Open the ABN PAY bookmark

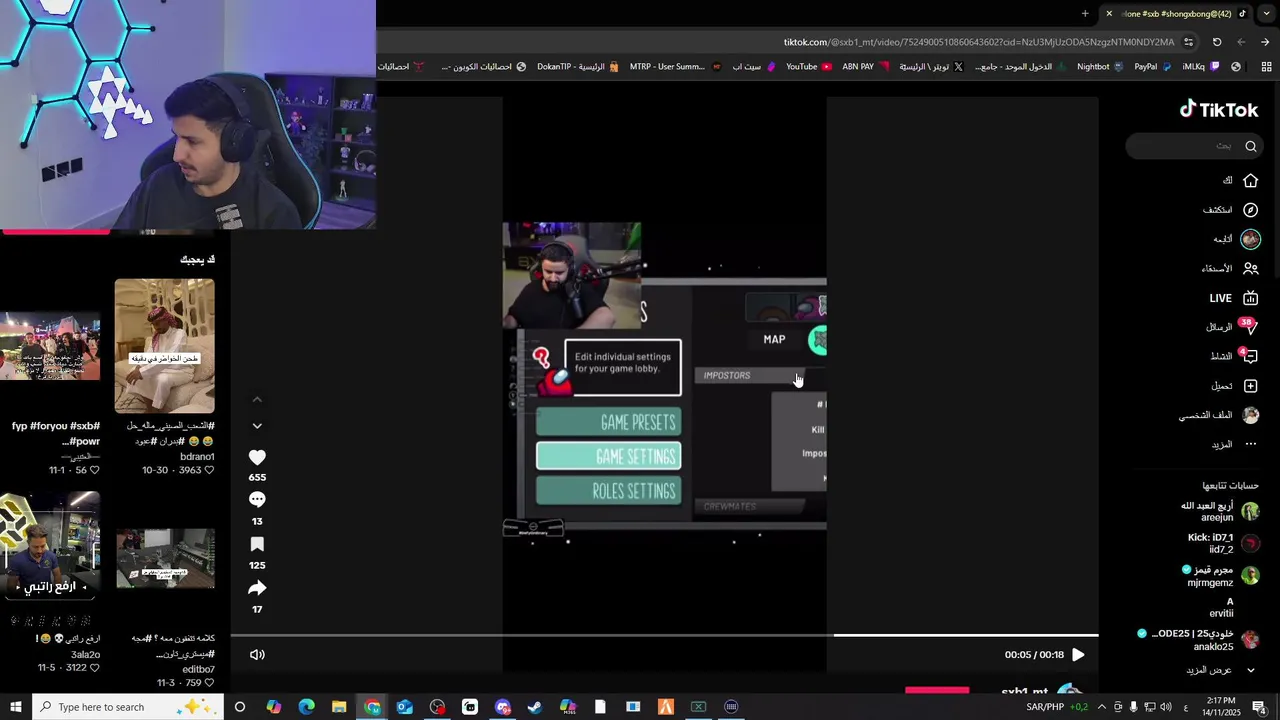point(866,67)
